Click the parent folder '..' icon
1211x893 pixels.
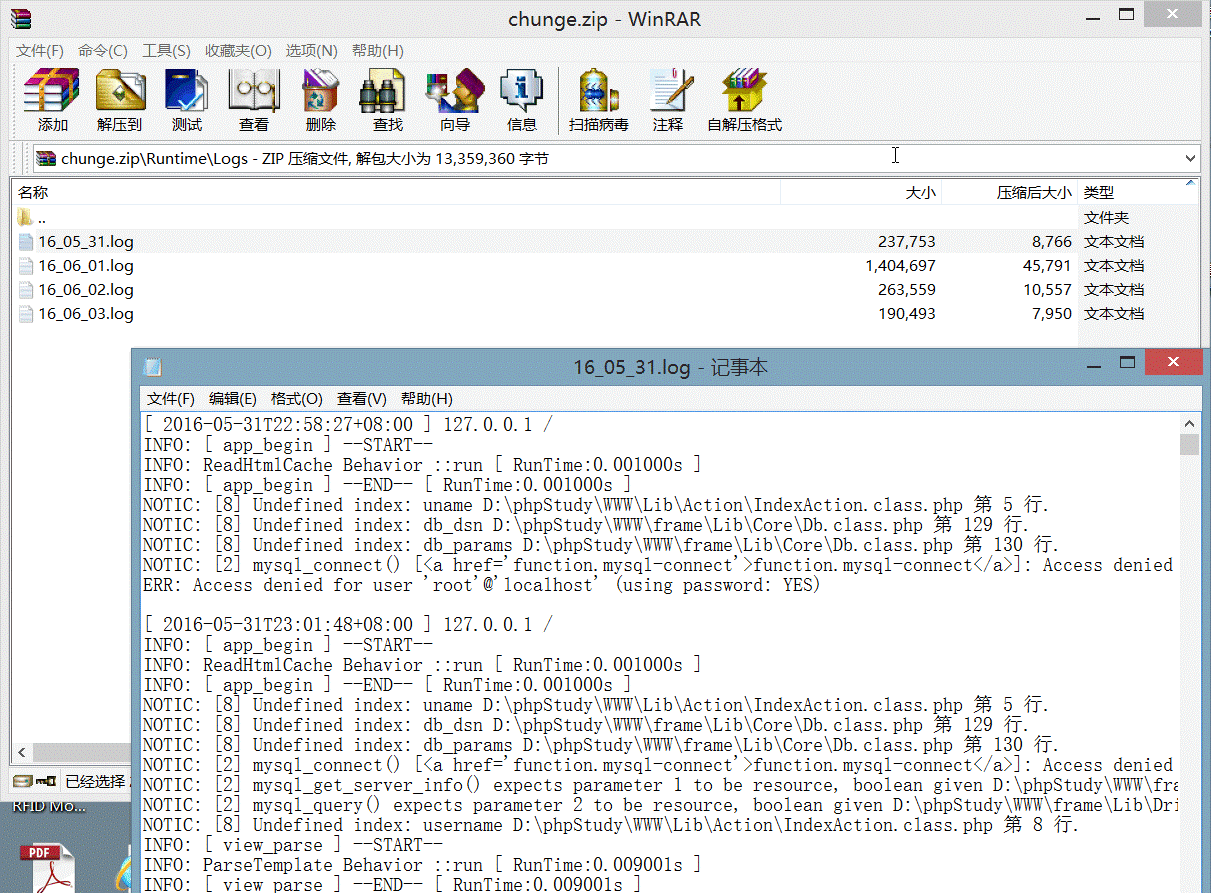pos(26,217)
